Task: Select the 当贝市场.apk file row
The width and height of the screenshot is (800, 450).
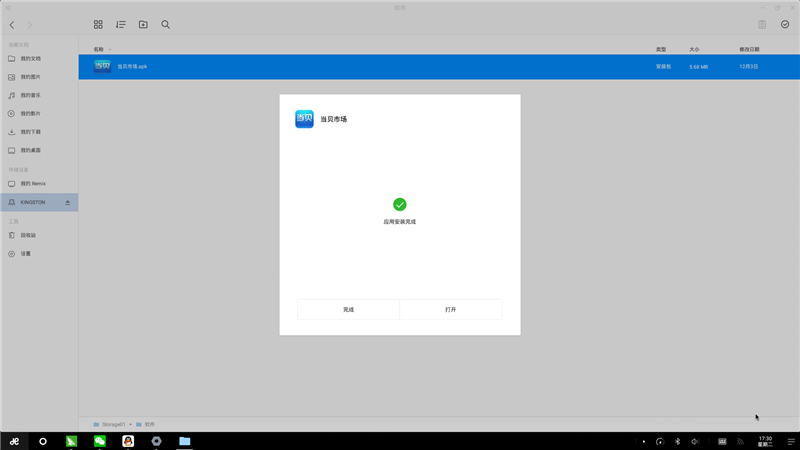Action: (439, 67)
